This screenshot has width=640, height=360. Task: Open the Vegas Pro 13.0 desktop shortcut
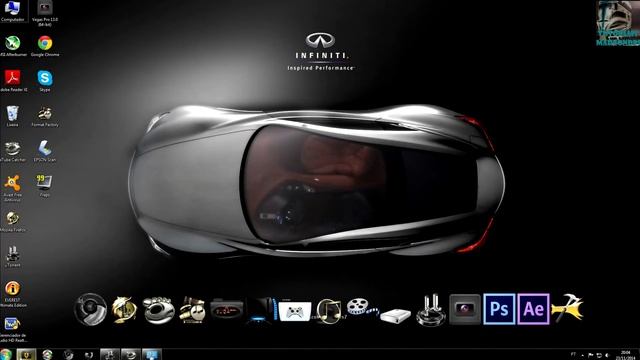pos(45,13)
